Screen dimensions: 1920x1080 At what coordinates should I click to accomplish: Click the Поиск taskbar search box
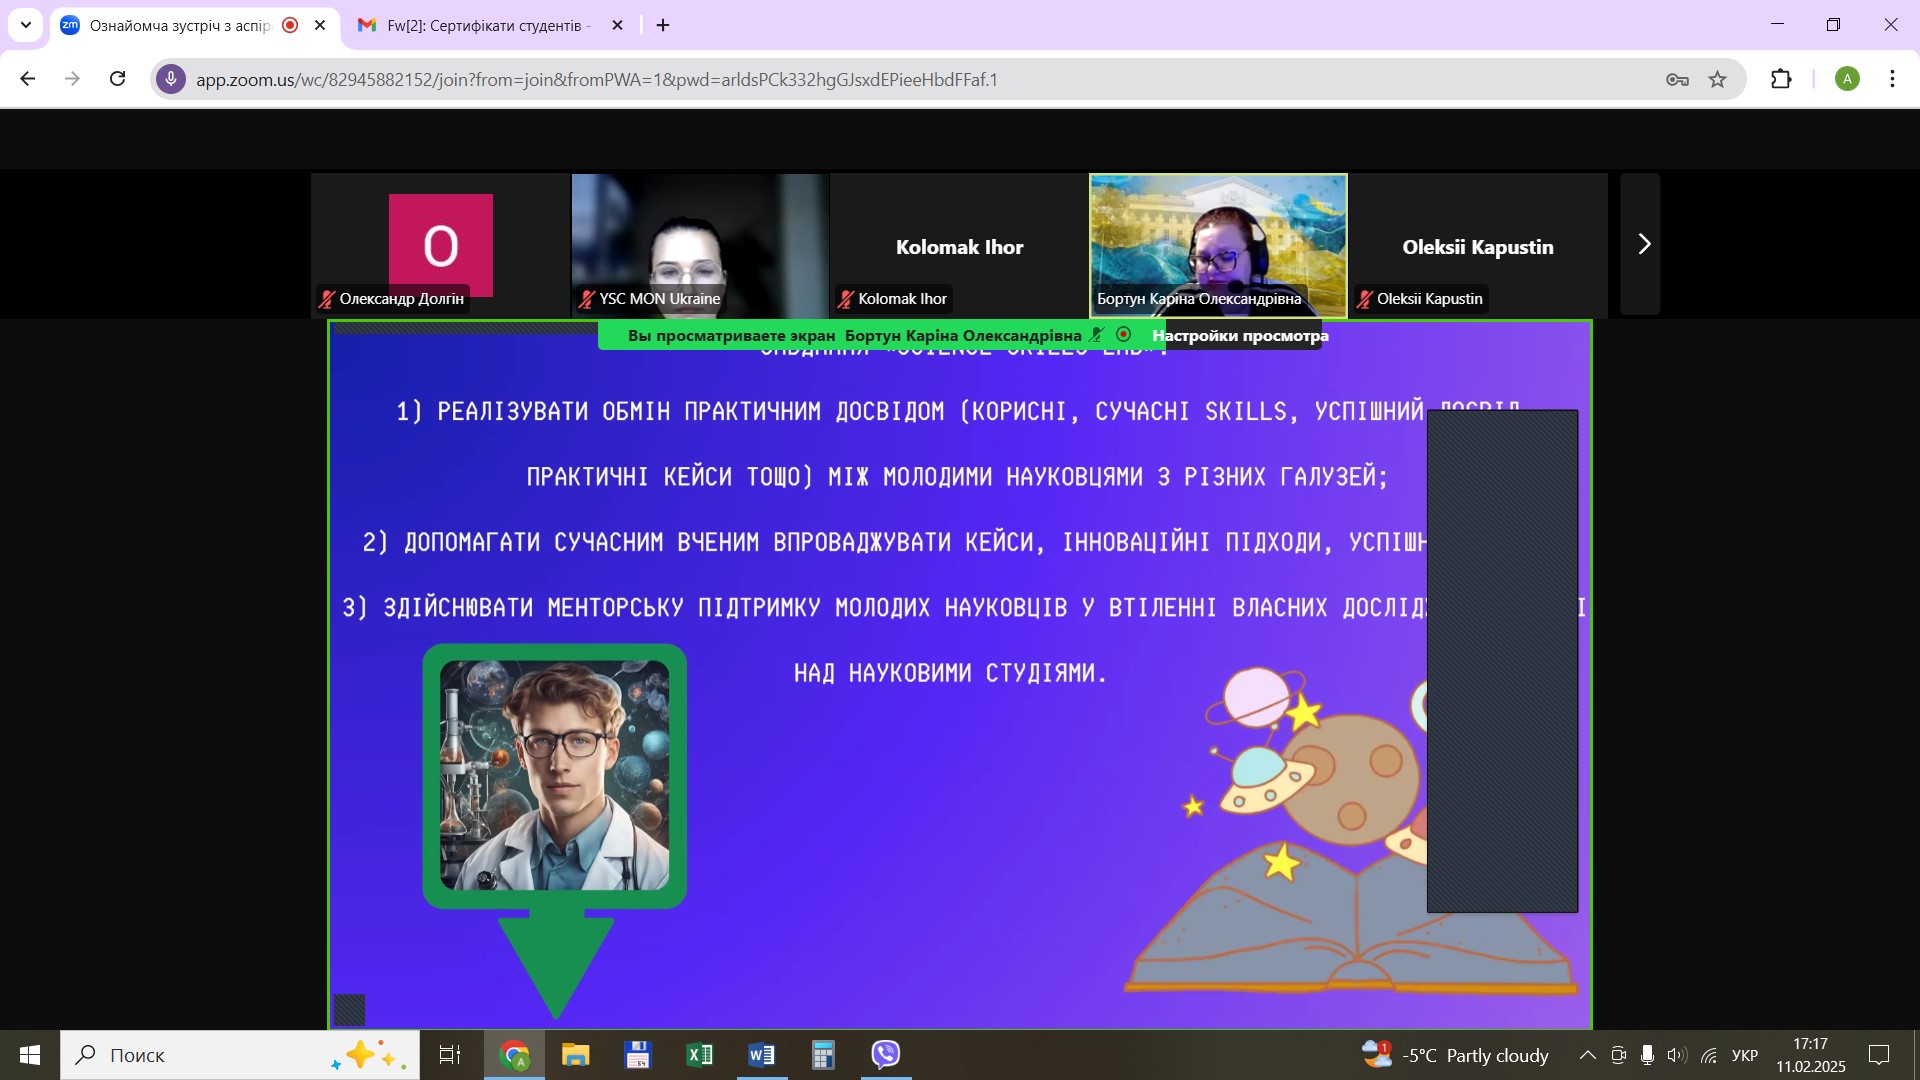coord(240,1055)
